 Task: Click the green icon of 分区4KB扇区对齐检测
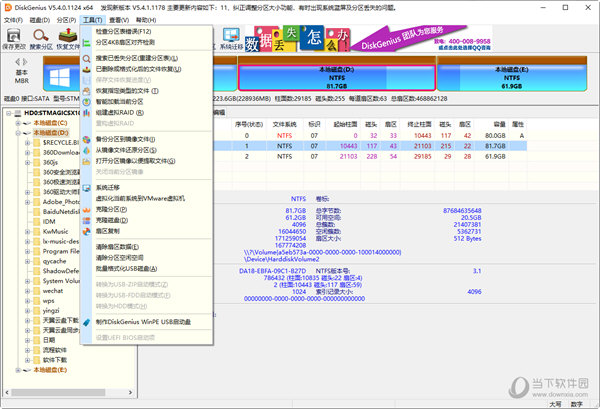87,42
